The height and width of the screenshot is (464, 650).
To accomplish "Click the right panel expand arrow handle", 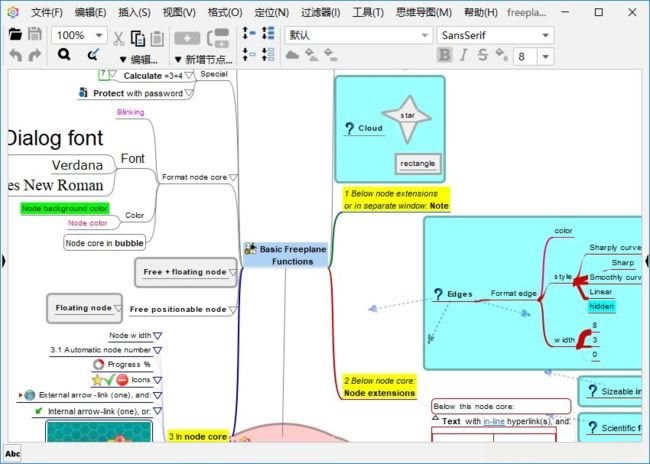I will tap(647, 261).
